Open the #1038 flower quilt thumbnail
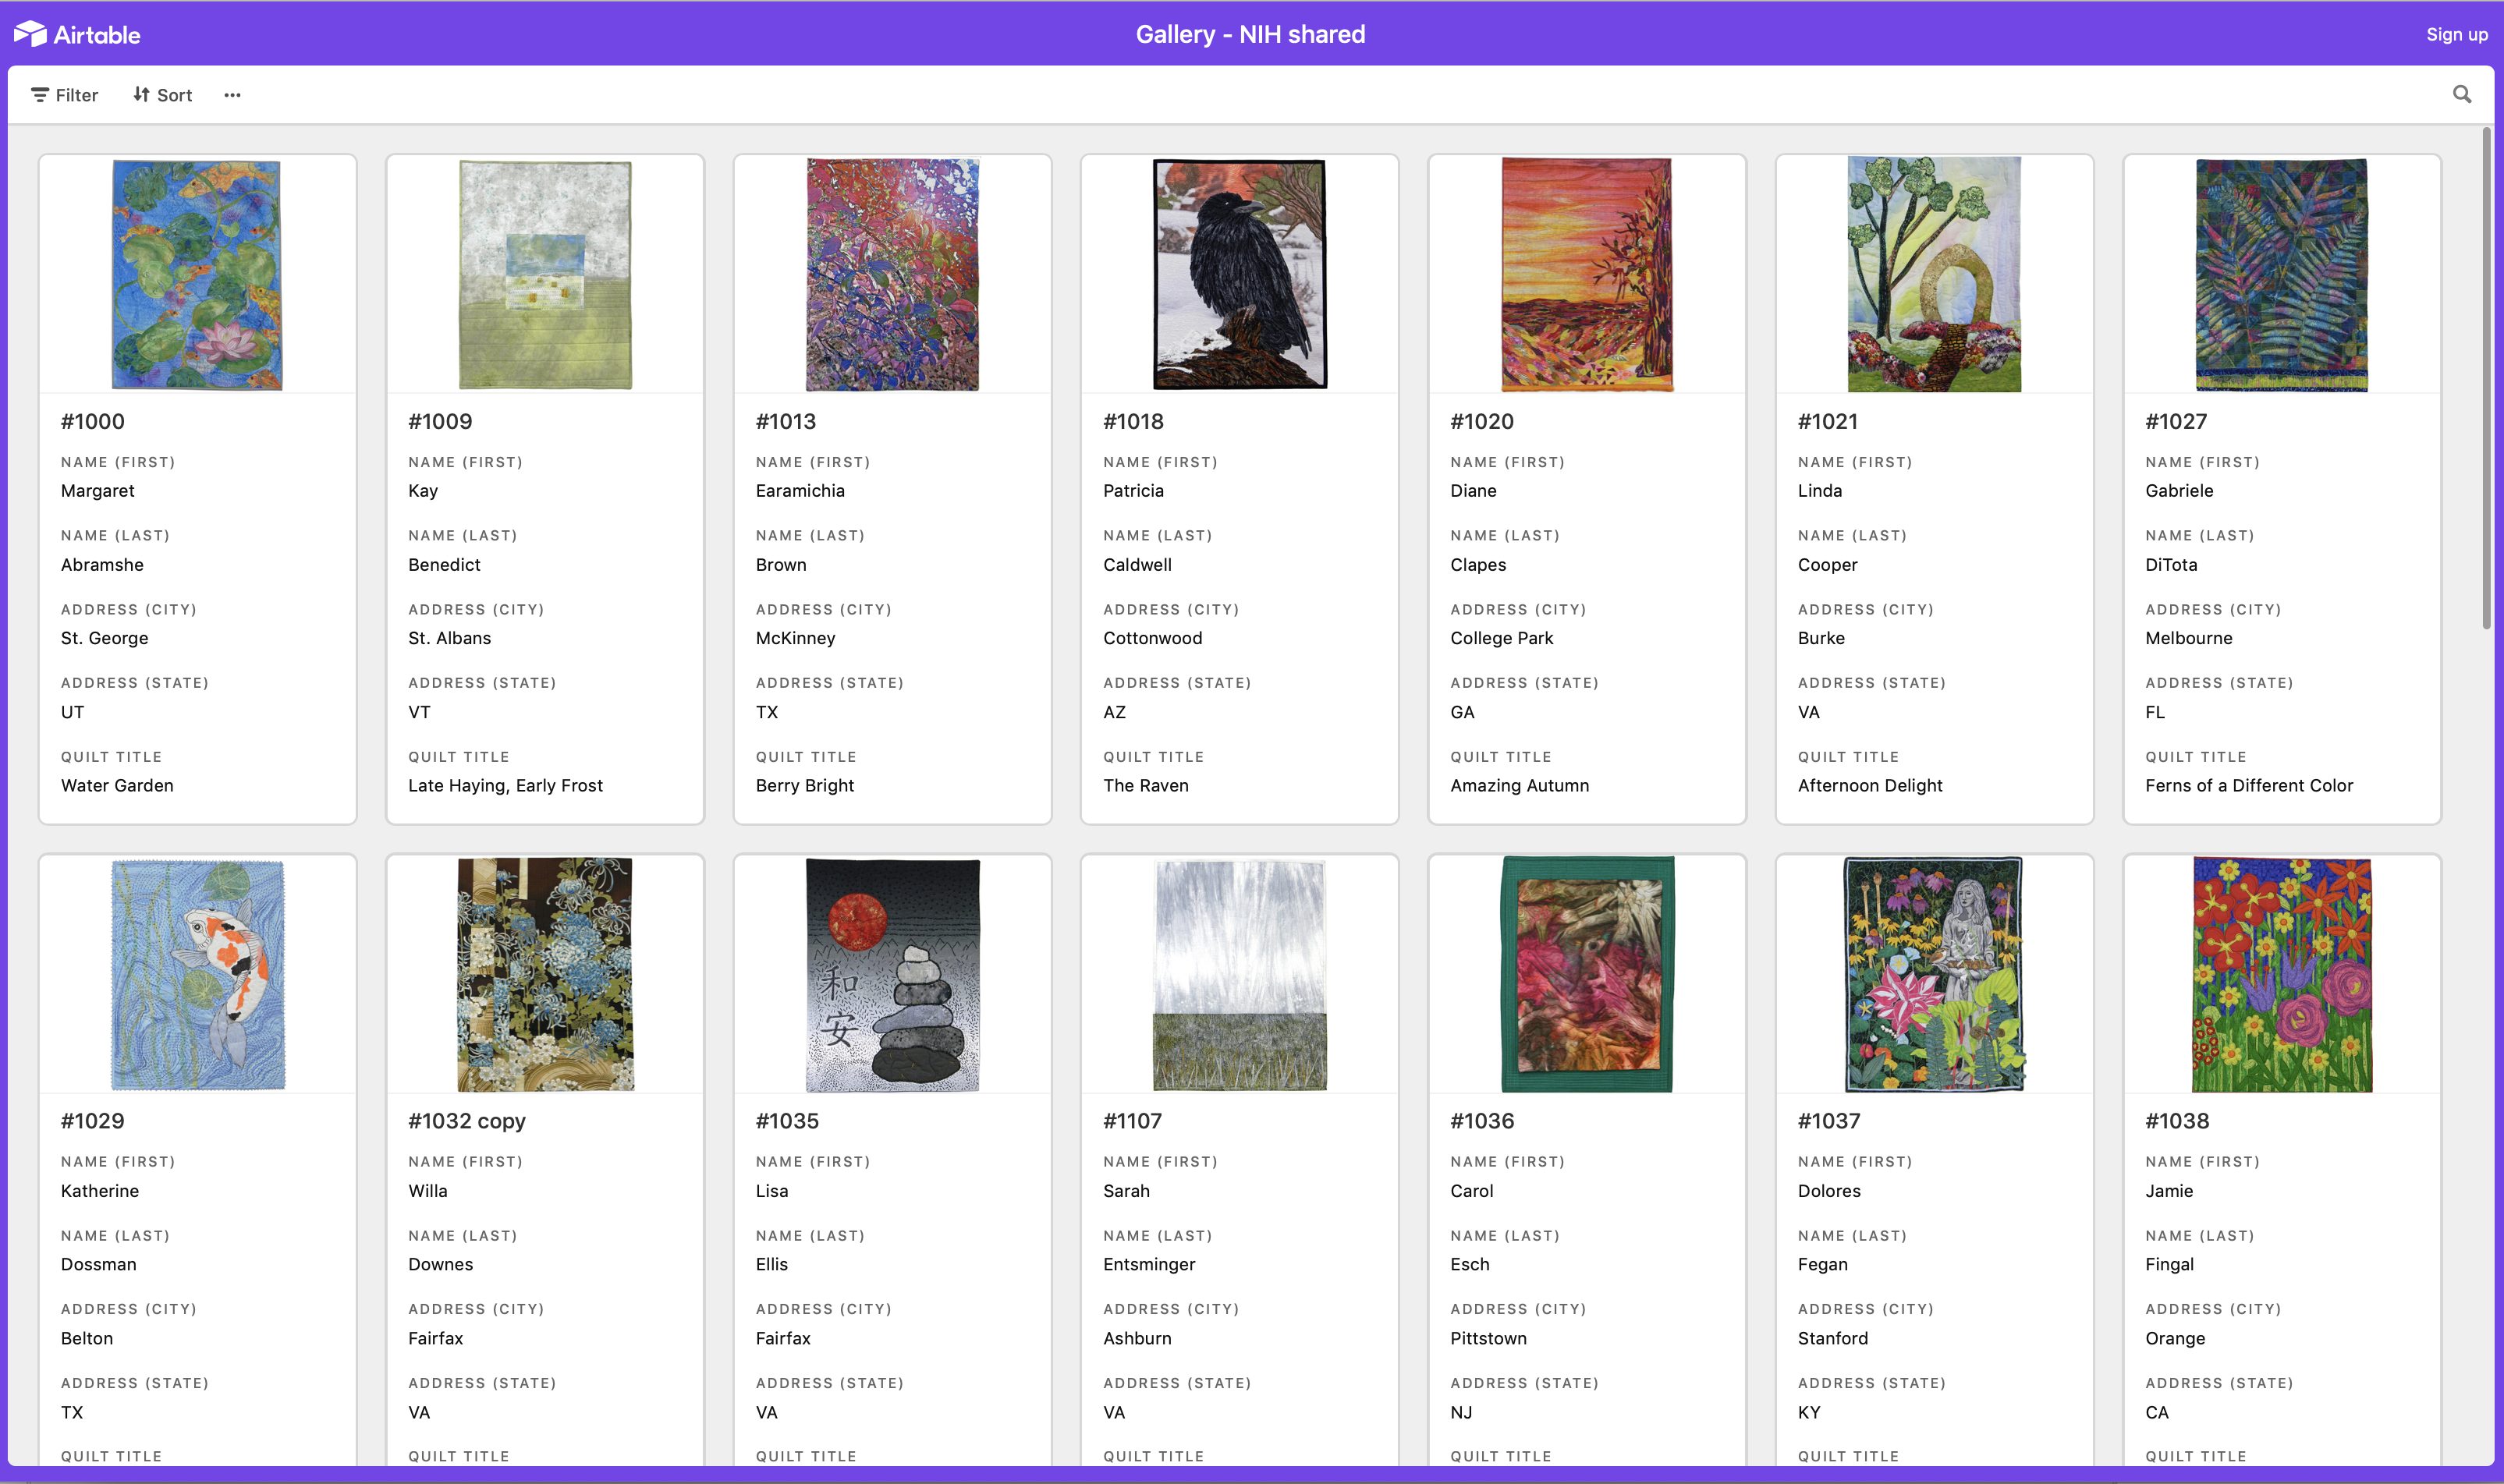 2280,974
